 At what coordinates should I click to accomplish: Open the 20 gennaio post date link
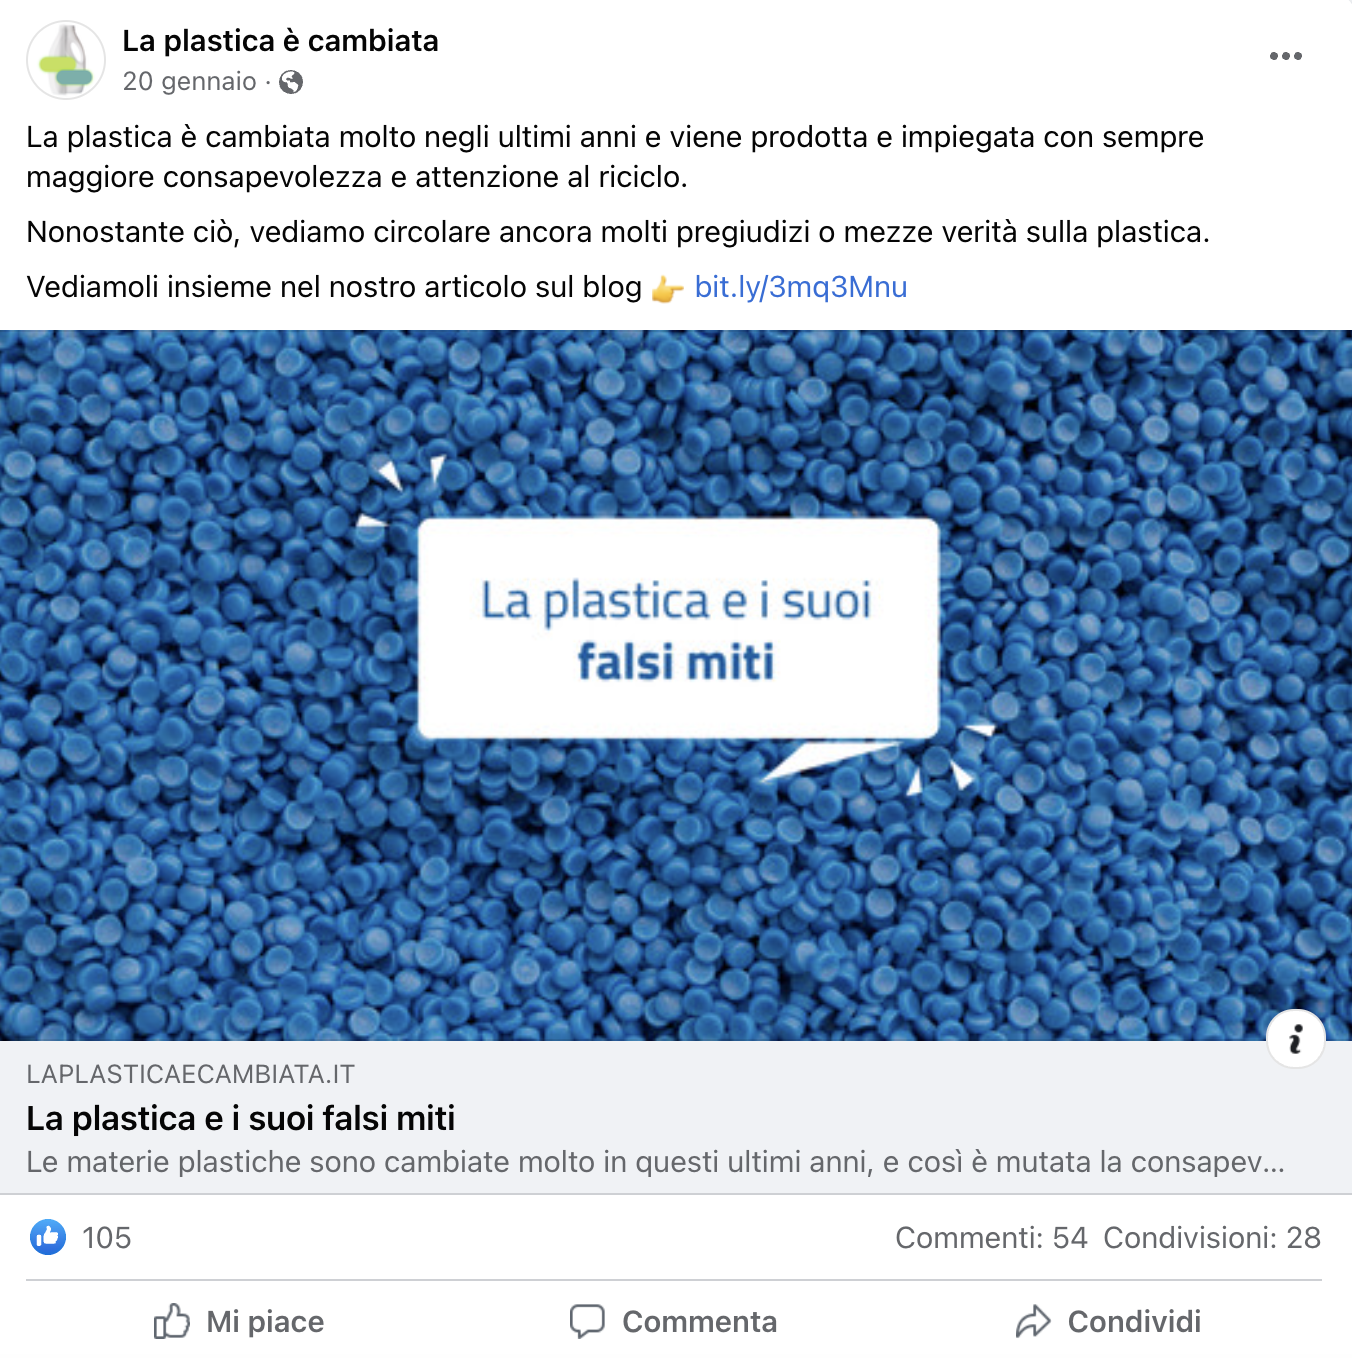[189, 82]
